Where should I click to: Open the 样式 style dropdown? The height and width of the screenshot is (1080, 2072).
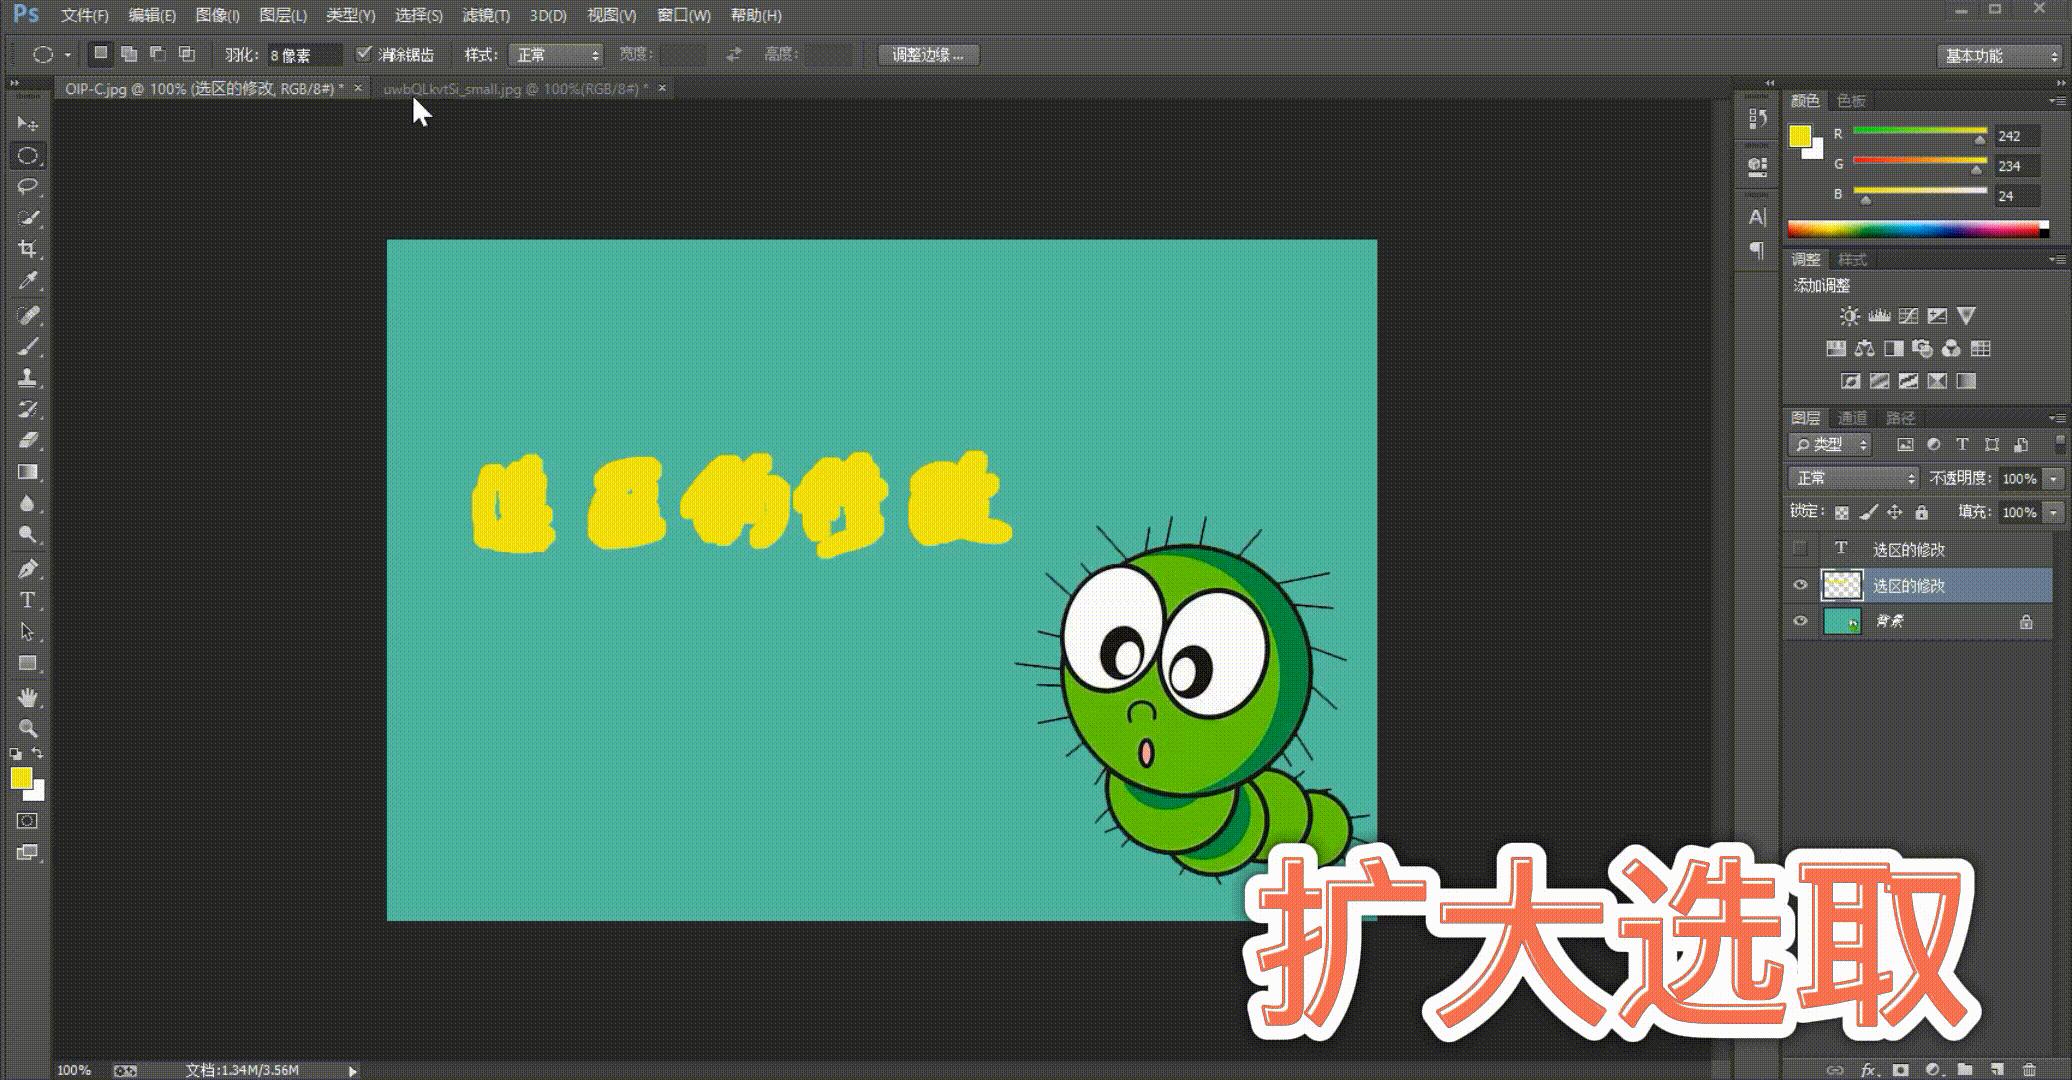[556, 55]
